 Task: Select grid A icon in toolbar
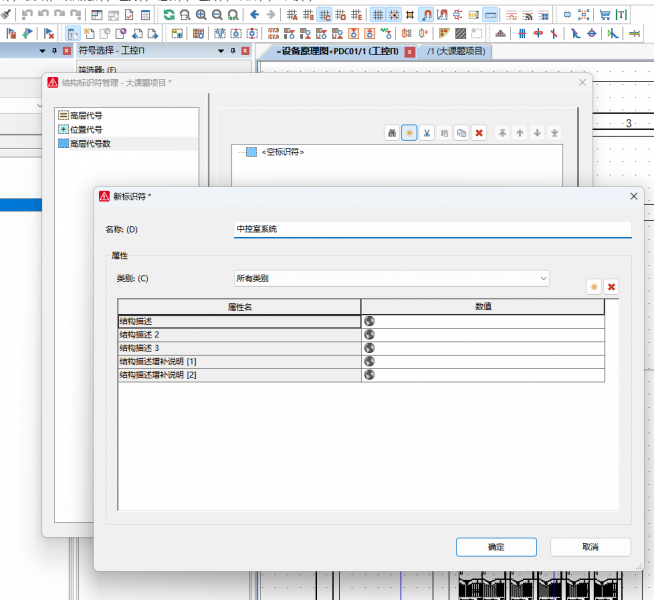292,15
